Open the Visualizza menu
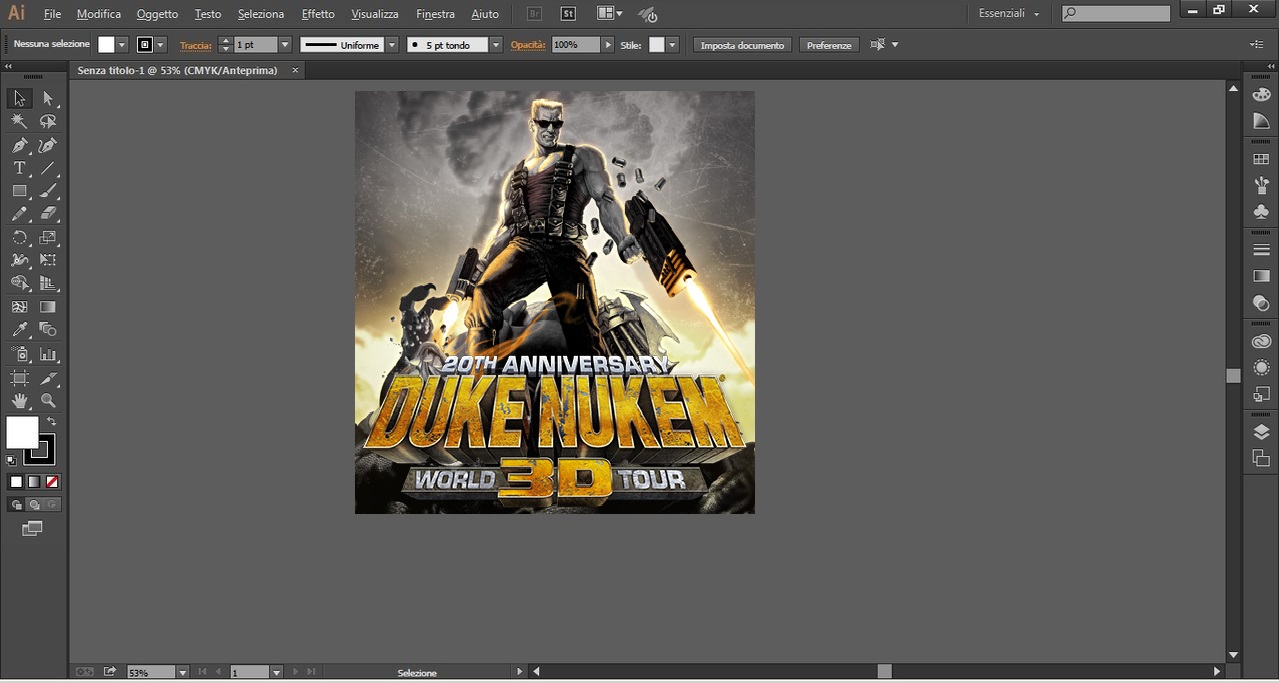Screen dimensions: 1279x683 pos(375,14)
